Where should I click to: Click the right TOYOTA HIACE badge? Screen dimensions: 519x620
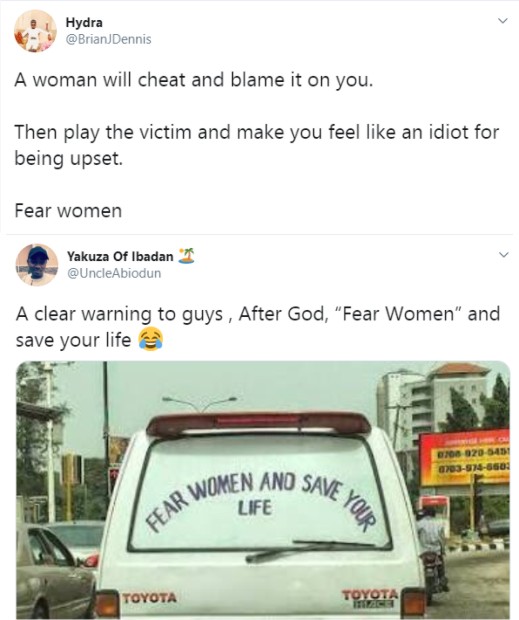(x=370, y=598)
